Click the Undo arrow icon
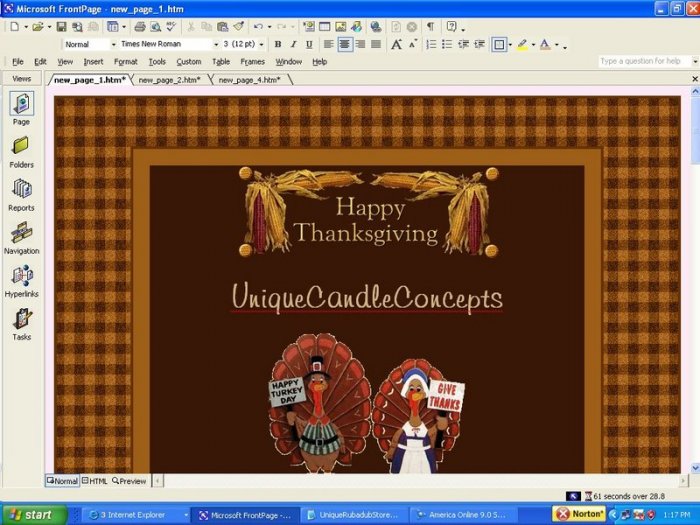This screenshot has height=525, width=700. pyautogui.click(x=258, y=27)
